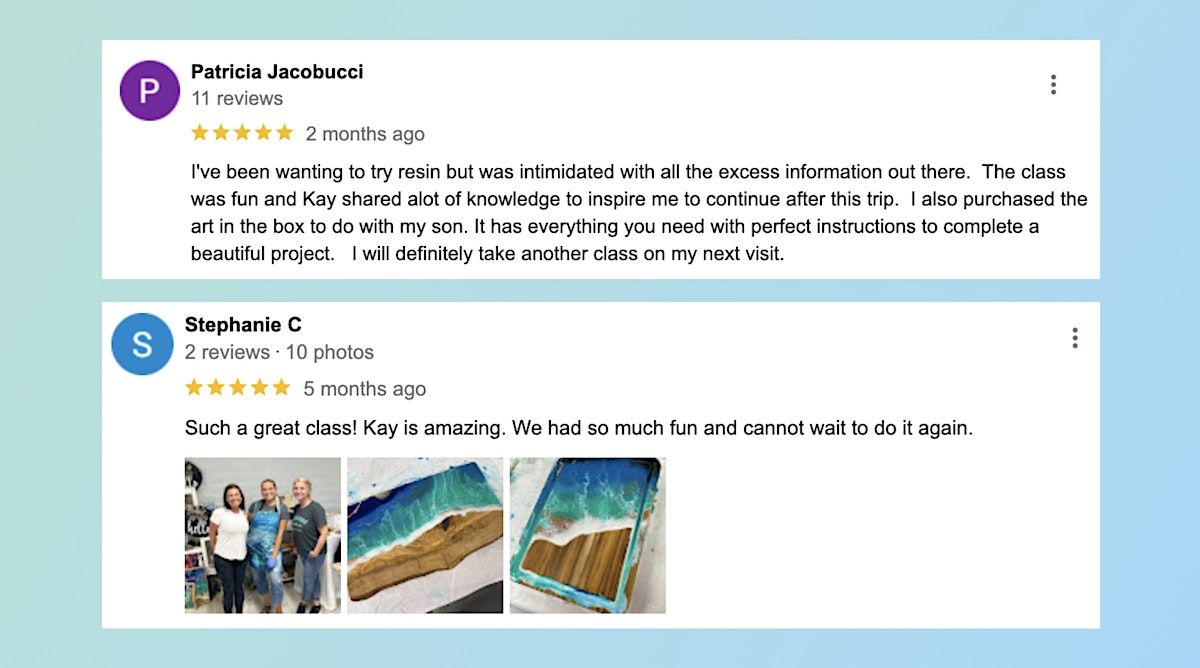The image size is (1200, 668).
Task: Open the three-dot menu on Stephanie's review
Action: pos(1075,338)
